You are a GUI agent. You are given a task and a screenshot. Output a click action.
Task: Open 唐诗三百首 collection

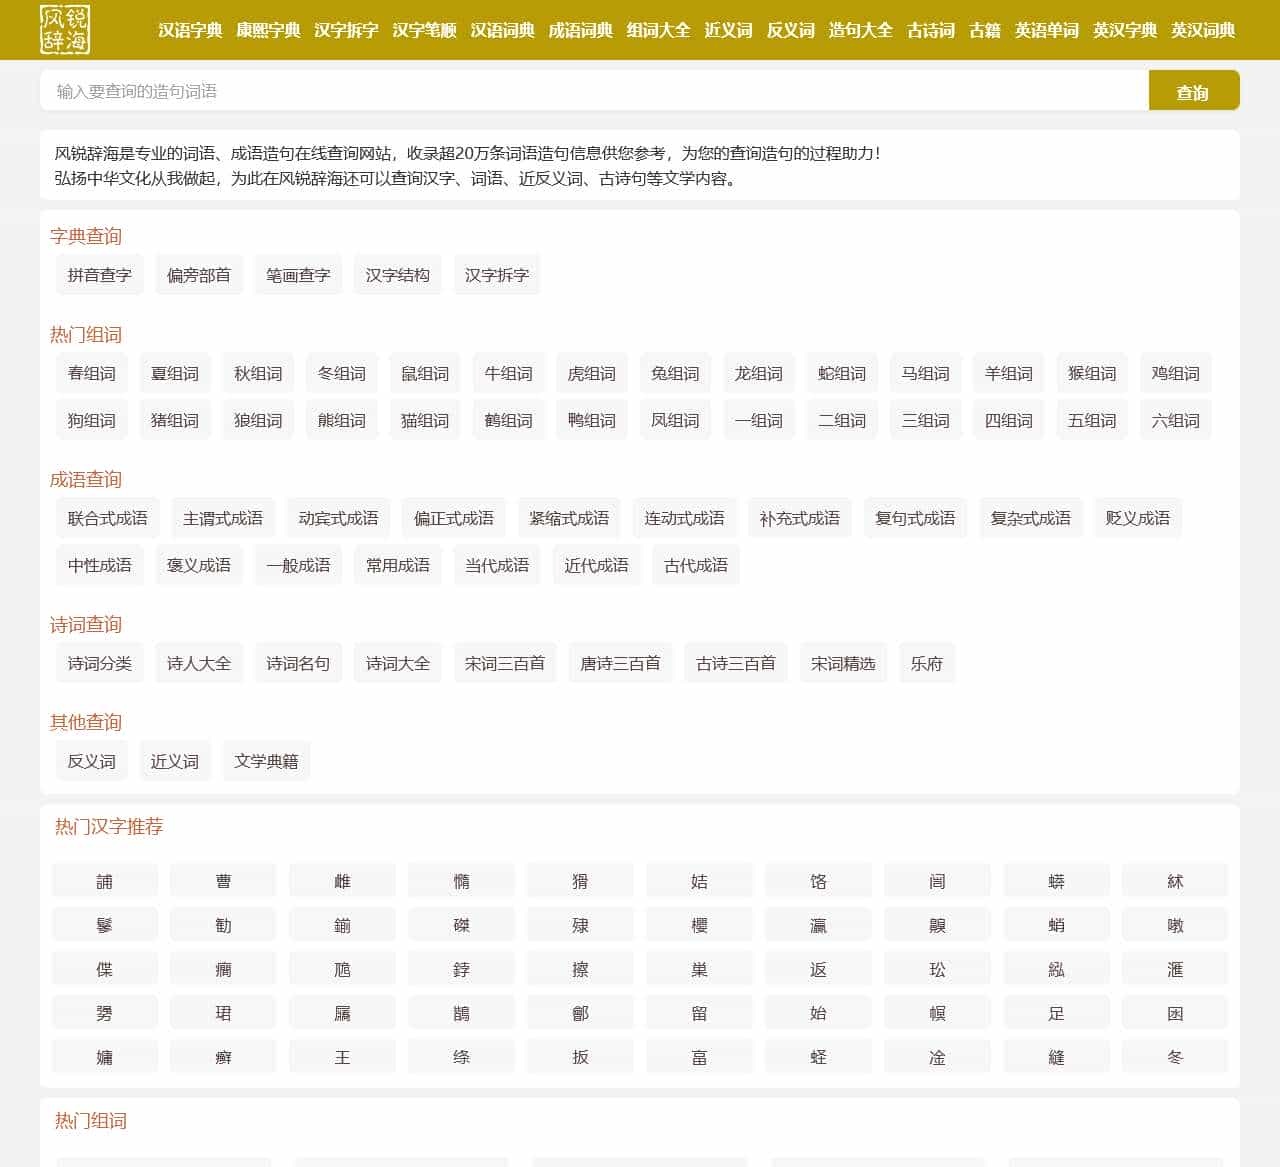[x=620, y=663]
